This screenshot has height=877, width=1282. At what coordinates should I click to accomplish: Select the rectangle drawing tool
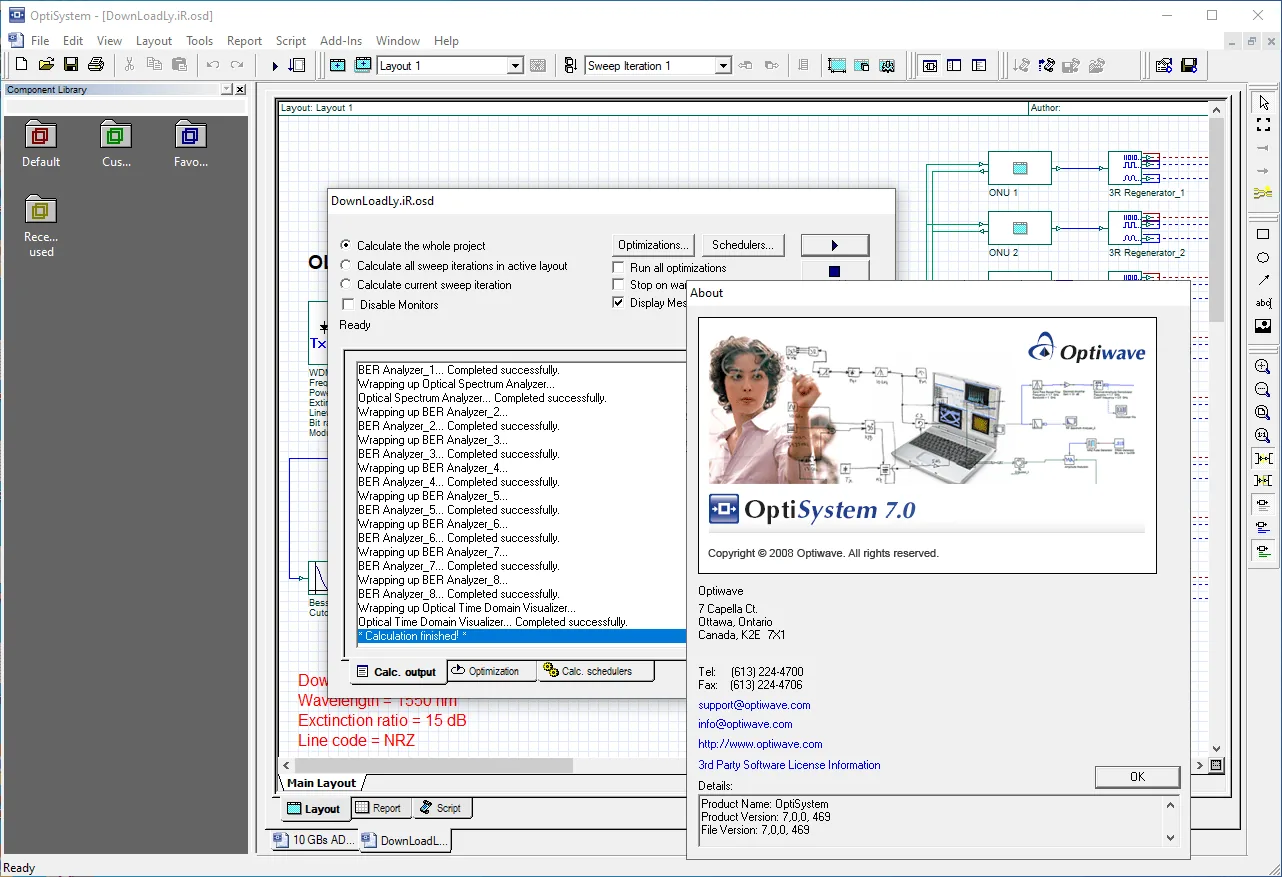[1263, 235]
